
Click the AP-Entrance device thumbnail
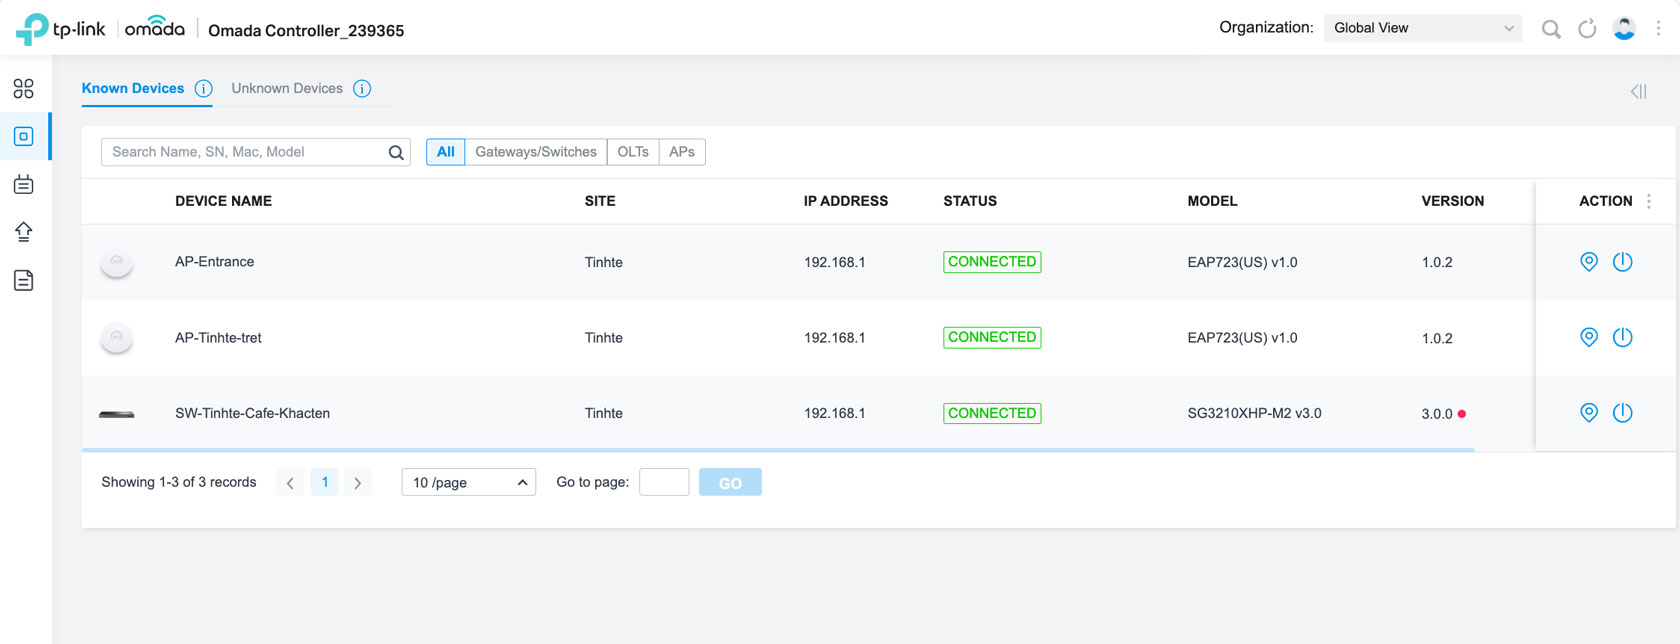click(117, 263)
